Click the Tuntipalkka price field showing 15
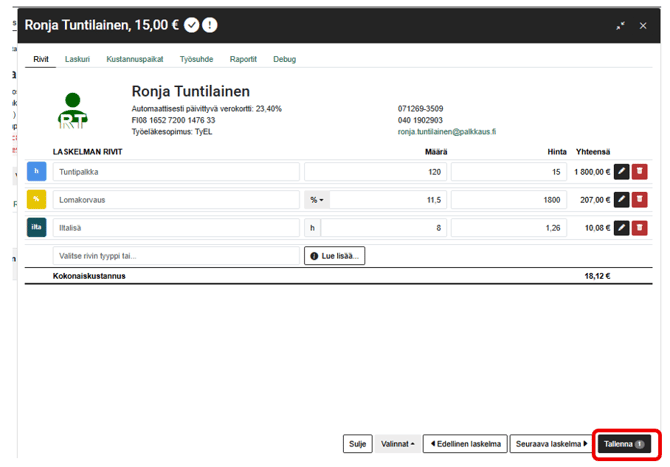670x467 pixels. click(509, 171)
